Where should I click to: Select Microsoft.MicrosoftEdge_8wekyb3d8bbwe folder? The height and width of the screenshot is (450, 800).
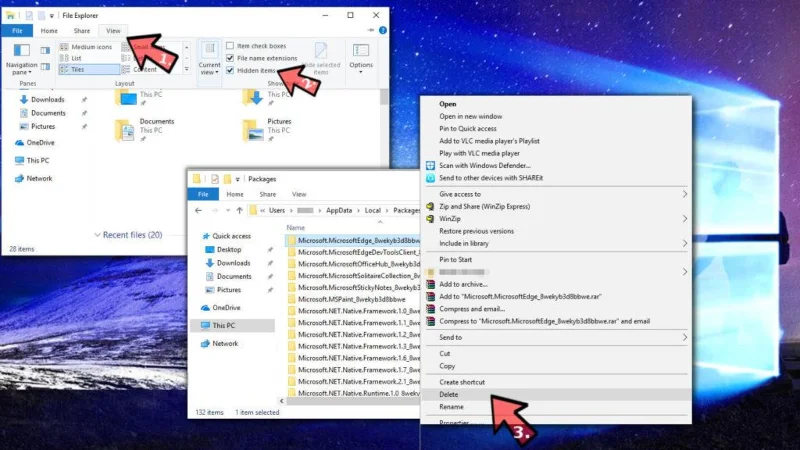point(353,240)
